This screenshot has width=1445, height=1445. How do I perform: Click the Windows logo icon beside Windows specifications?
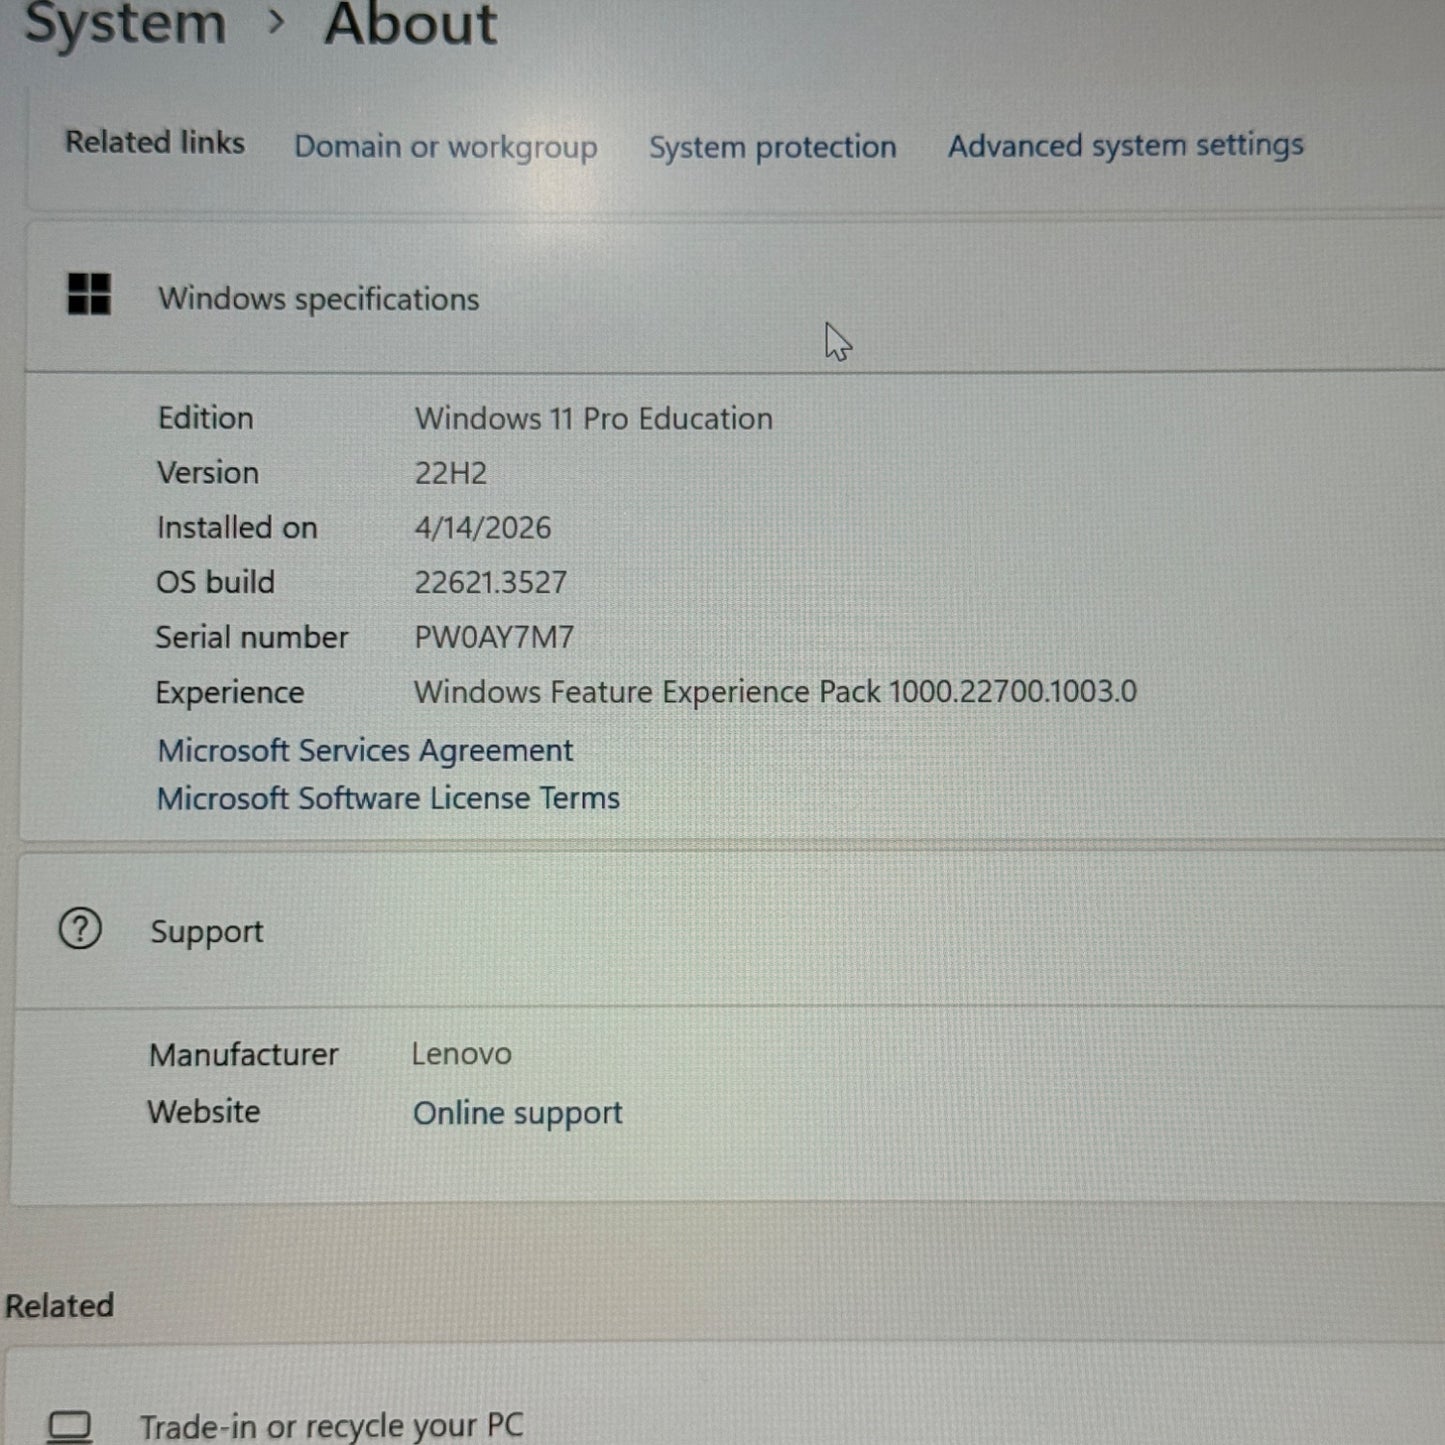click(89, 294)
